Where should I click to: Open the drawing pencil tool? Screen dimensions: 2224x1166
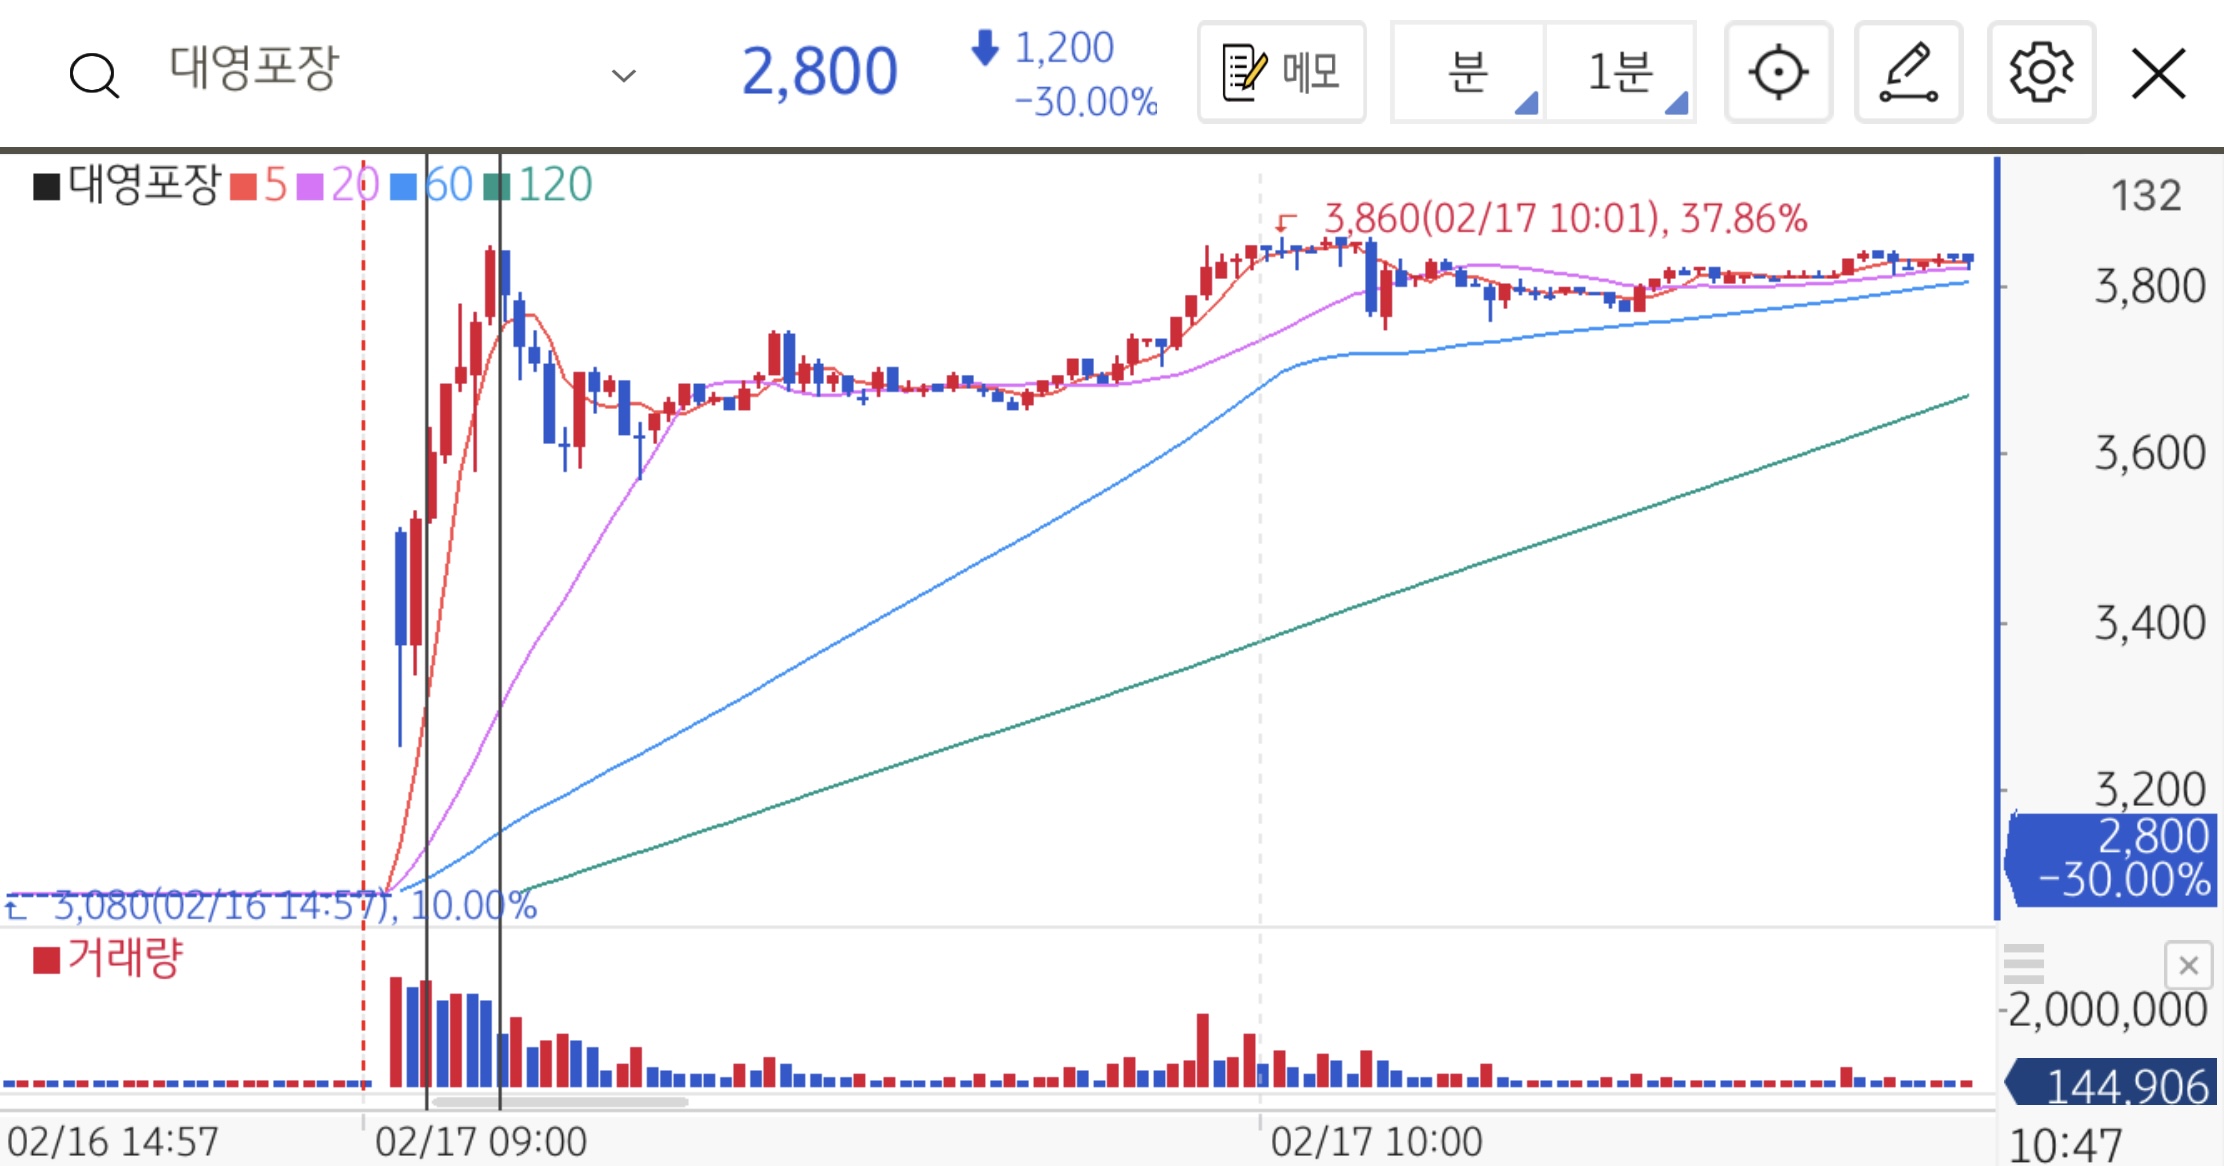pos(1908,72)
